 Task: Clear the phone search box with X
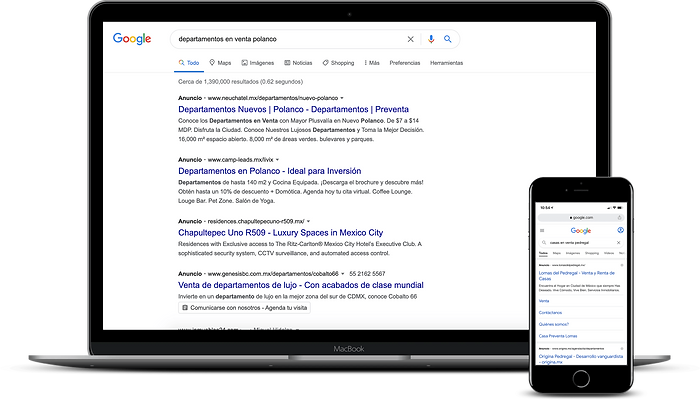coord(618,242)
